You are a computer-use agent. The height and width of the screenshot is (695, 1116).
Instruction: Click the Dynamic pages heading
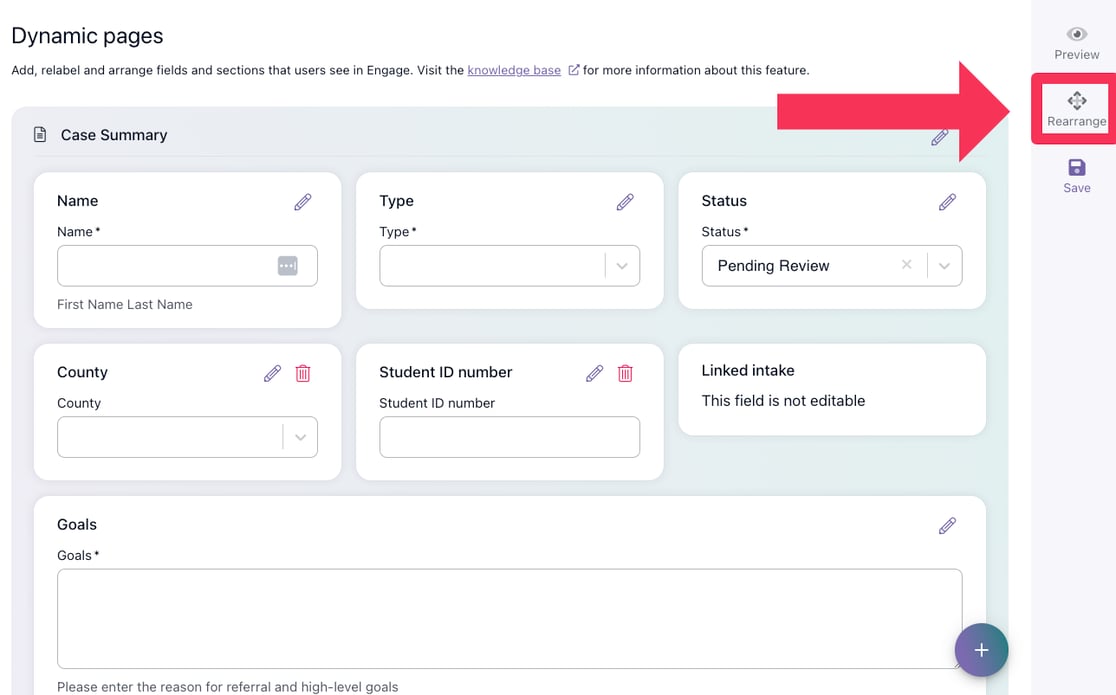pyautogui.click(x=88, y=36)
